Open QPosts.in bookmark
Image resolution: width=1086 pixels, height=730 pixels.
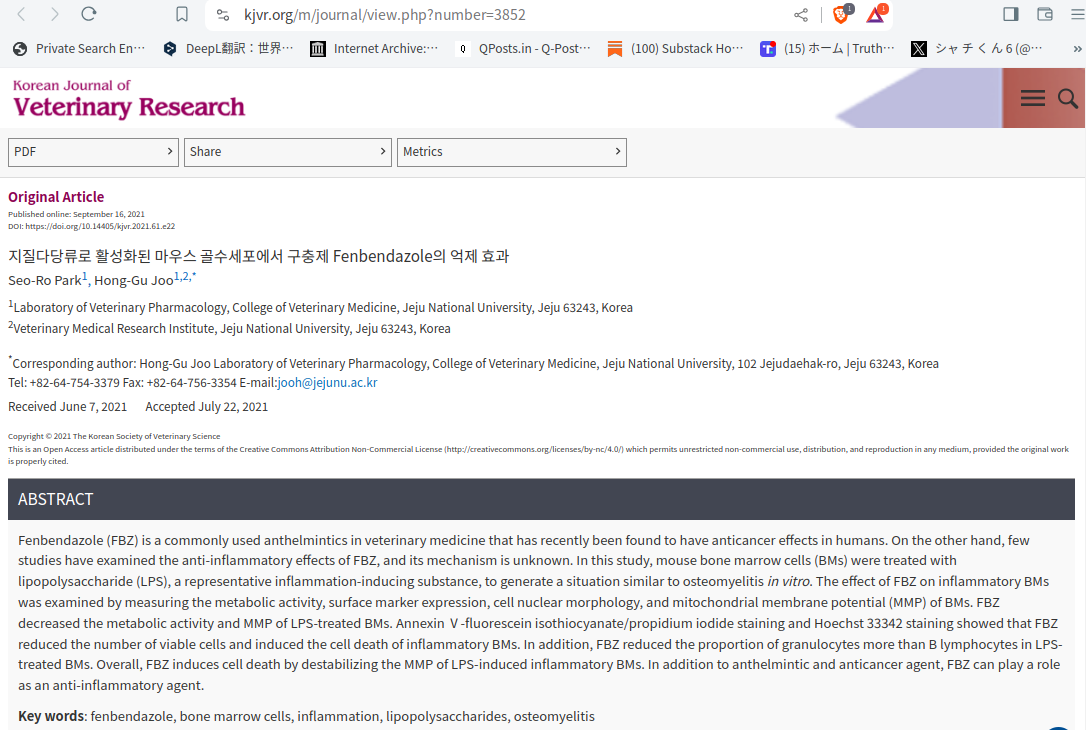(523, 48)
